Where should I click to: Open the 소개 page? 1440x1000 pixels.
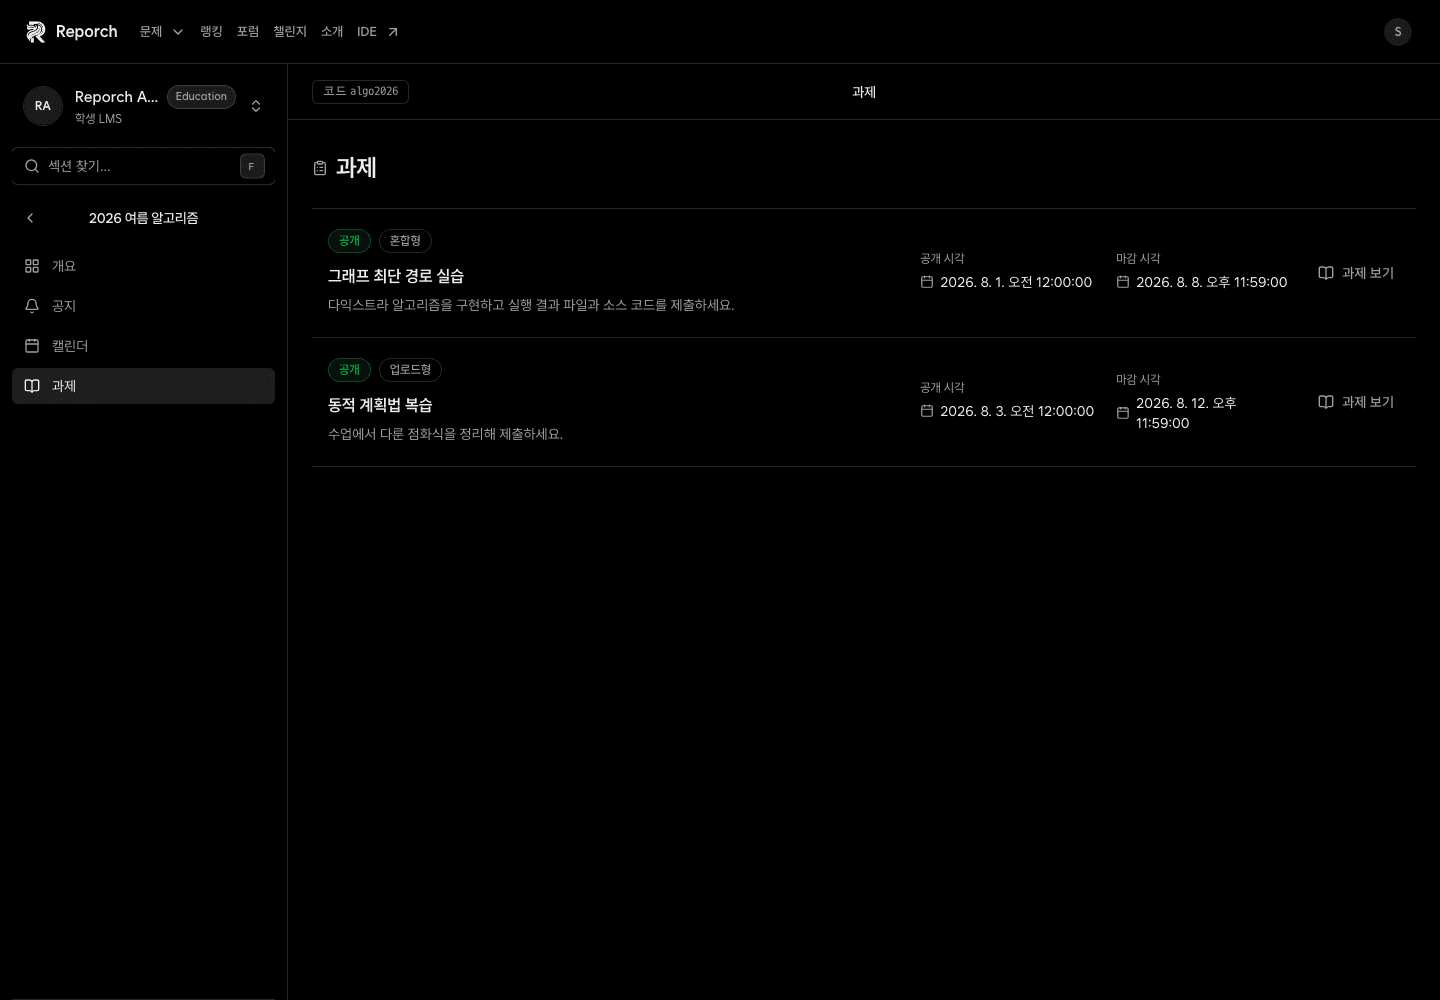pos(332,32)
